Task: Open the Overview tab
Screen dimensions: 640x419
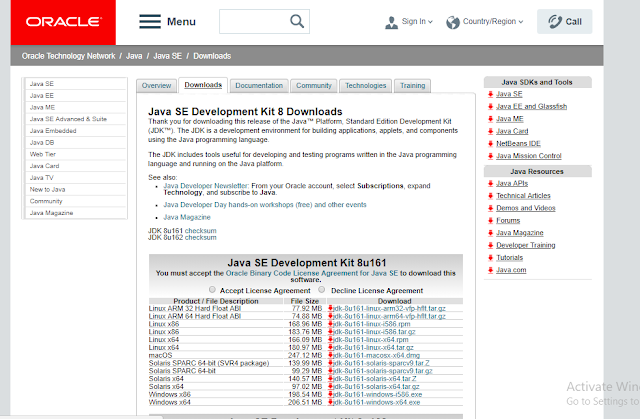Action: click(x=156, y=86)
